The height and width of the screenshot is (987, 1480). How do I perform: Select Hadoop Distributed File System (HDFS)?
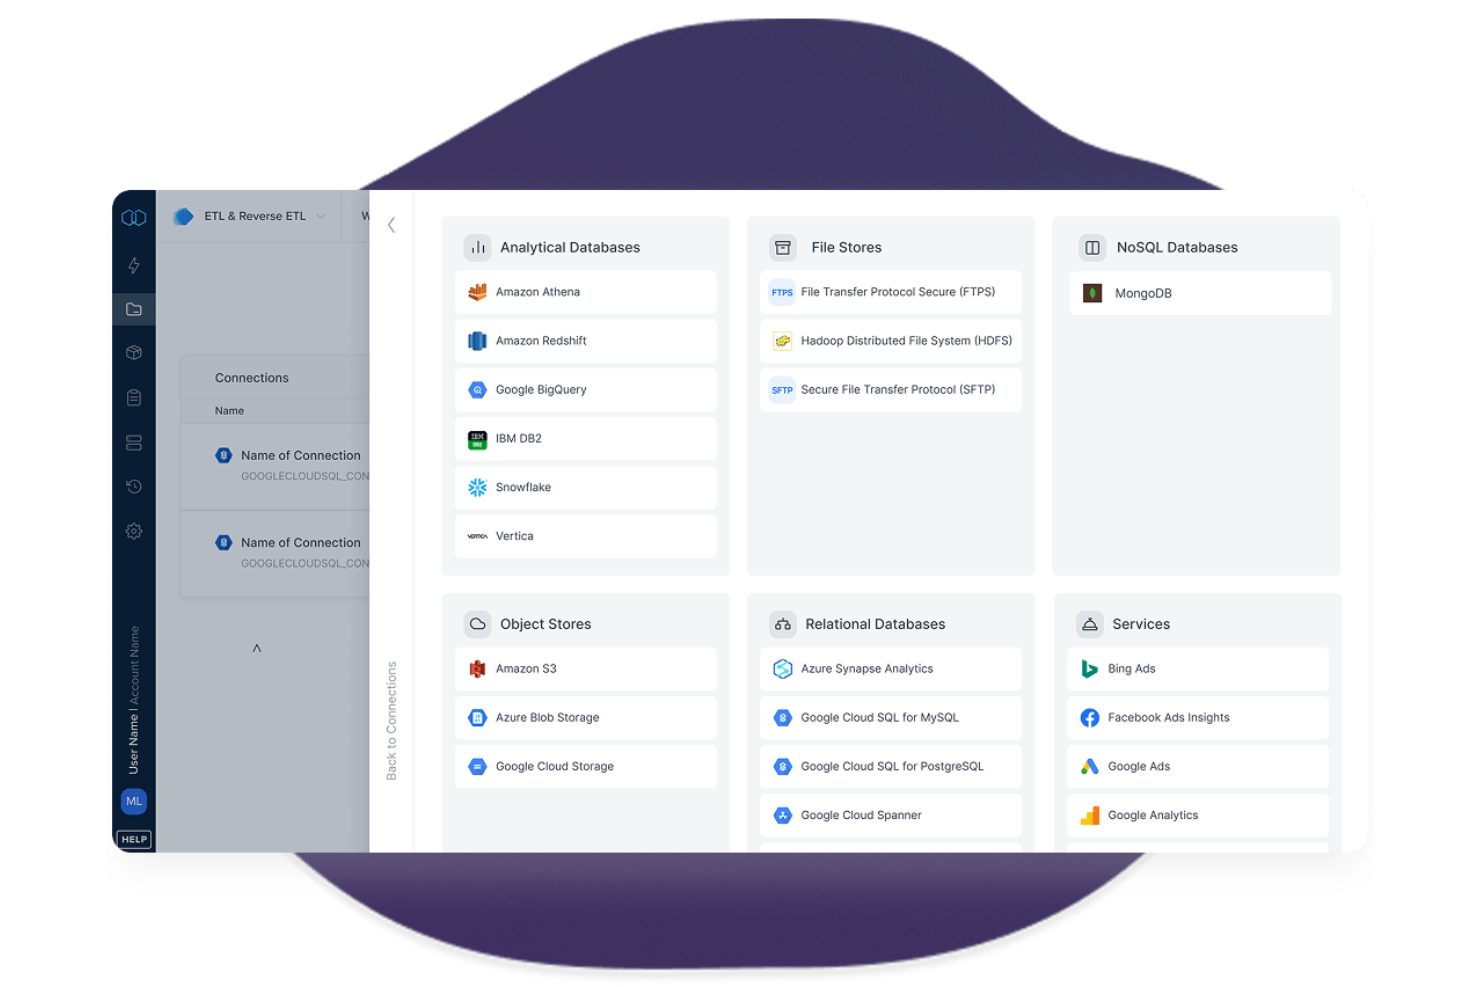coord(890,341)
